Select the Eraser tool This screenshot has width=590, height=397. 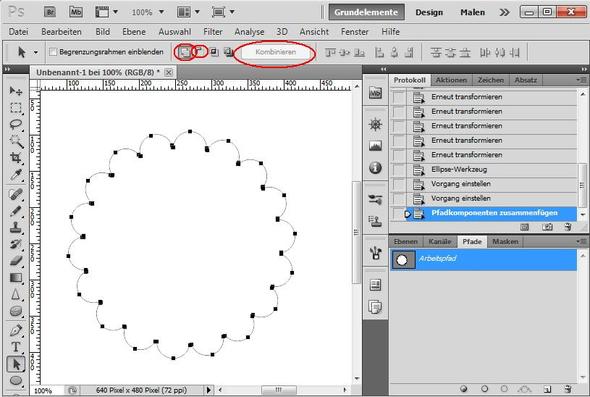(15, 261)
